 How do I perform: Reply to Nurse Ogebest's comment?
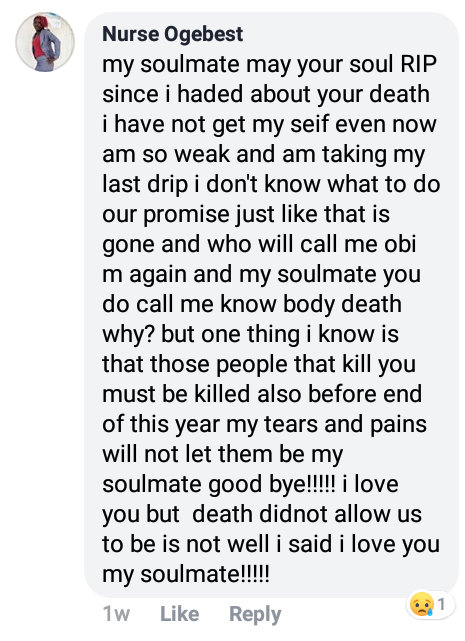tap(255, 614)
